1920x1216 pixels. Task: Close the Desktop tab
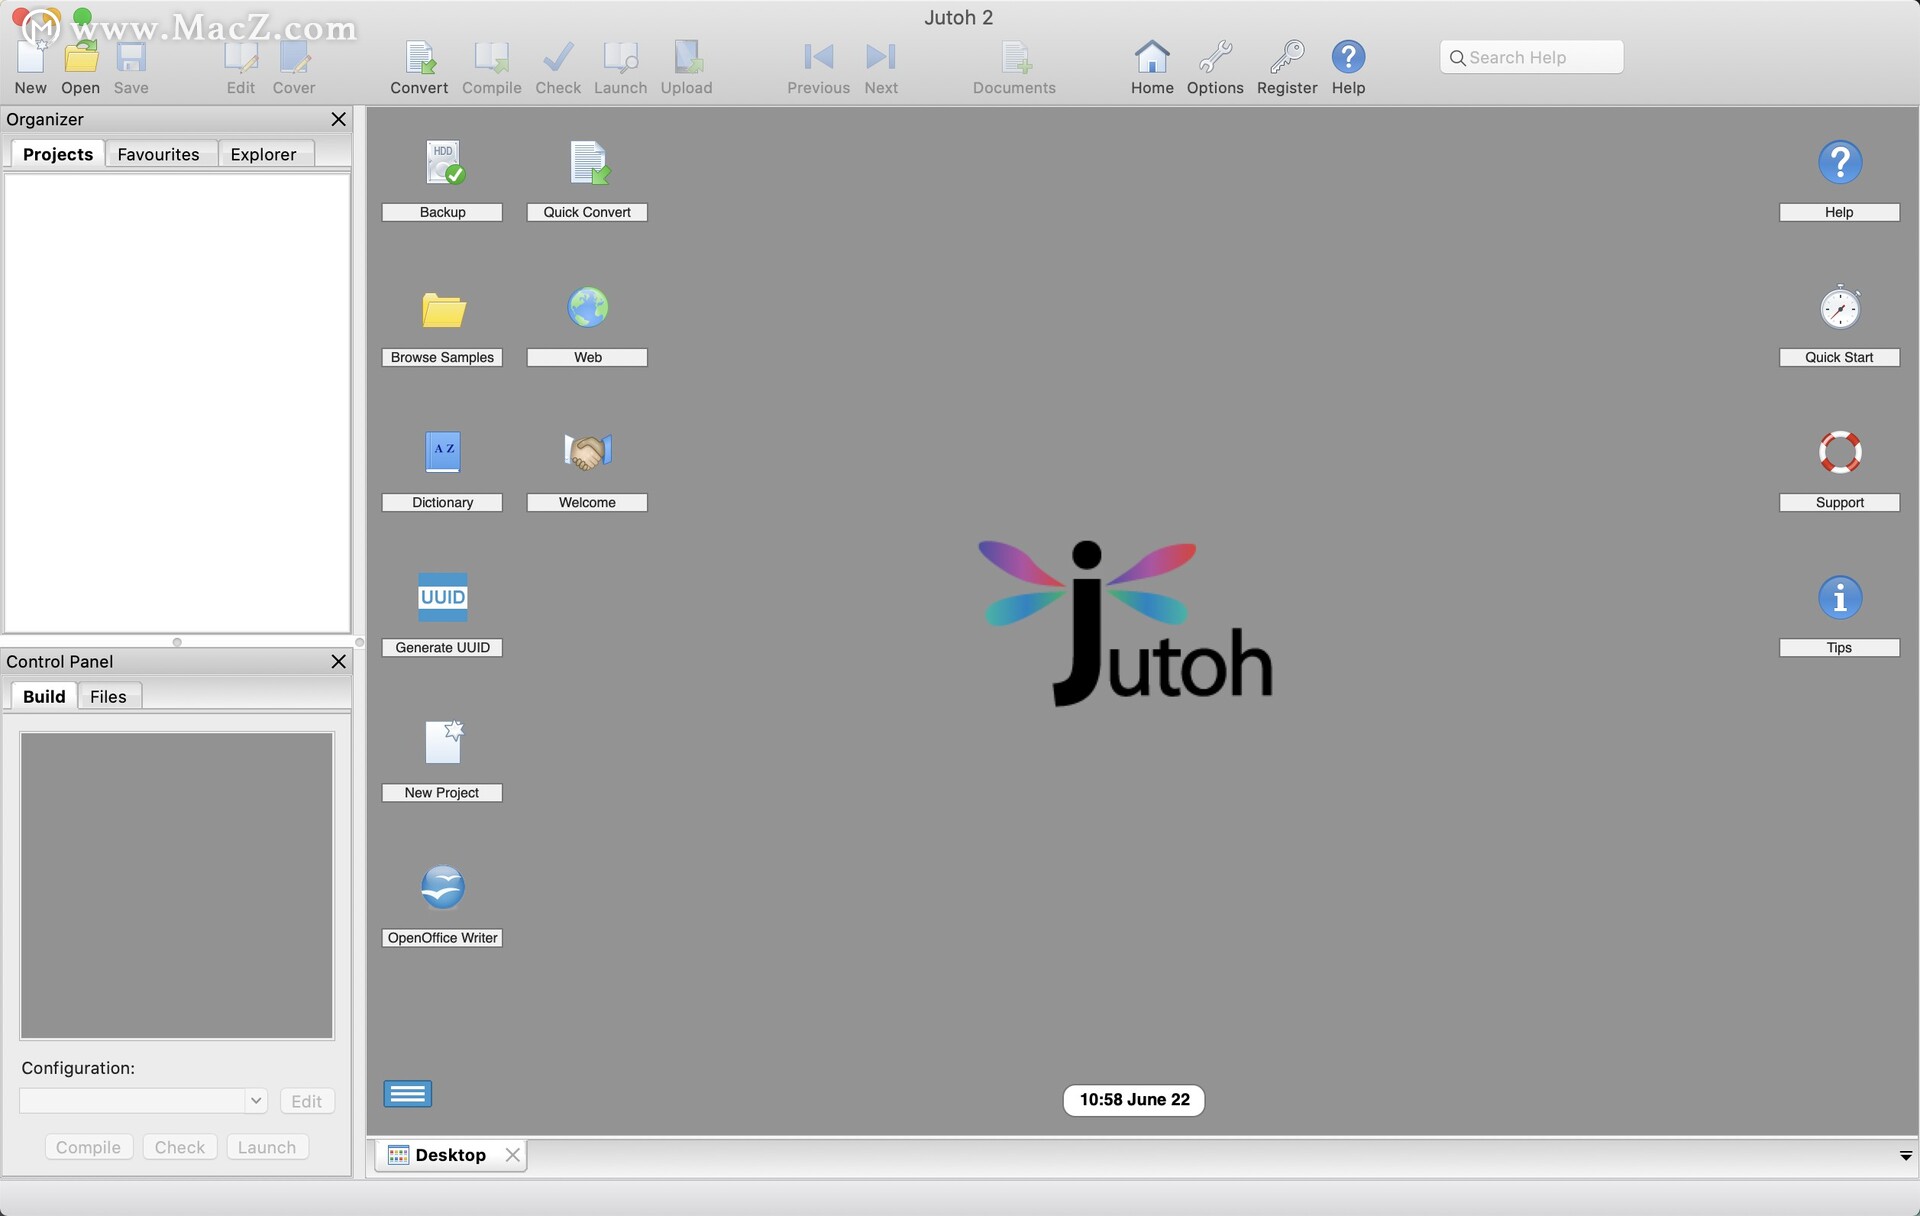[x=513, y=1155]
